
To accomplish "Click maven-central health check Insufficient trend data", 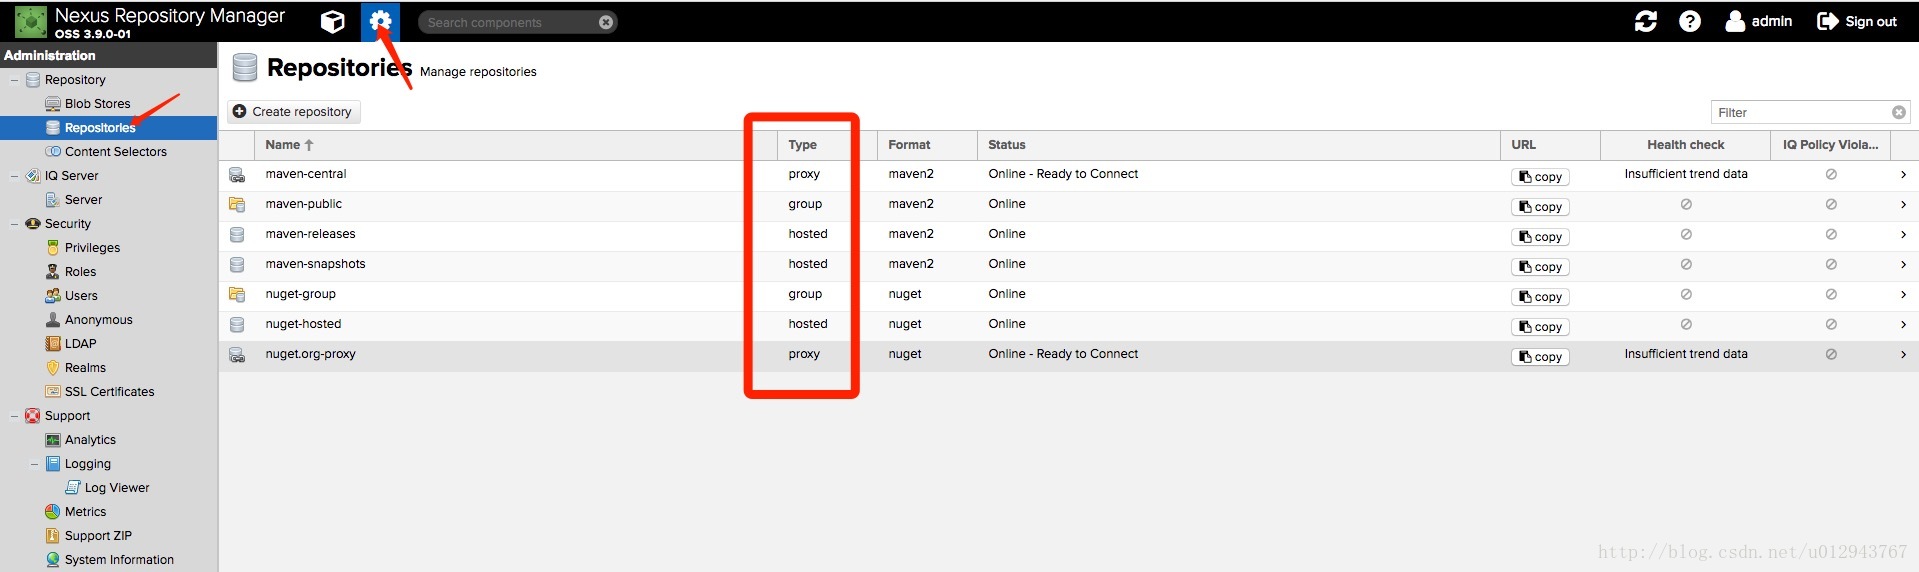I will [x=1686, y=174].
